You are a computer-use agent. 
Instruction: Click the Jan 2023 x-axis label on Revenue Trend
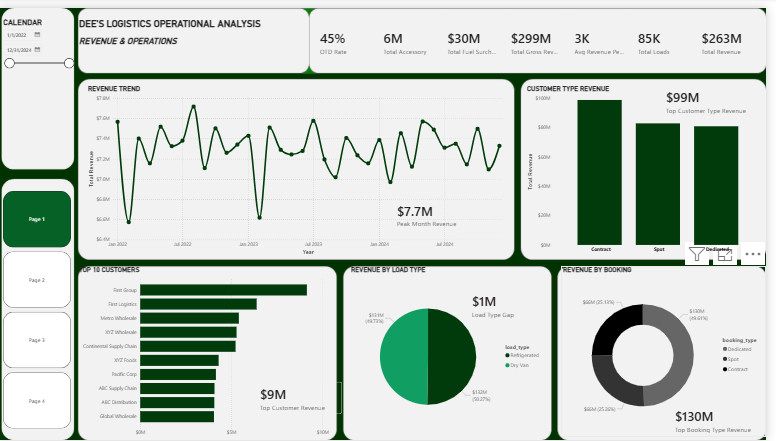click(248, 244)
